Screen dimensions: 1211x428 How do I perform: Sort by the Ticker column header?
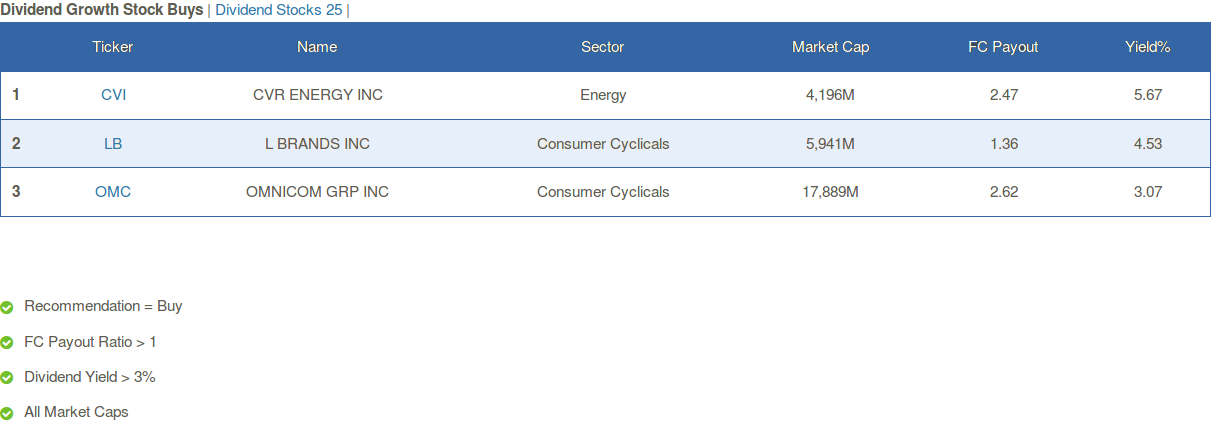(113, 47)
